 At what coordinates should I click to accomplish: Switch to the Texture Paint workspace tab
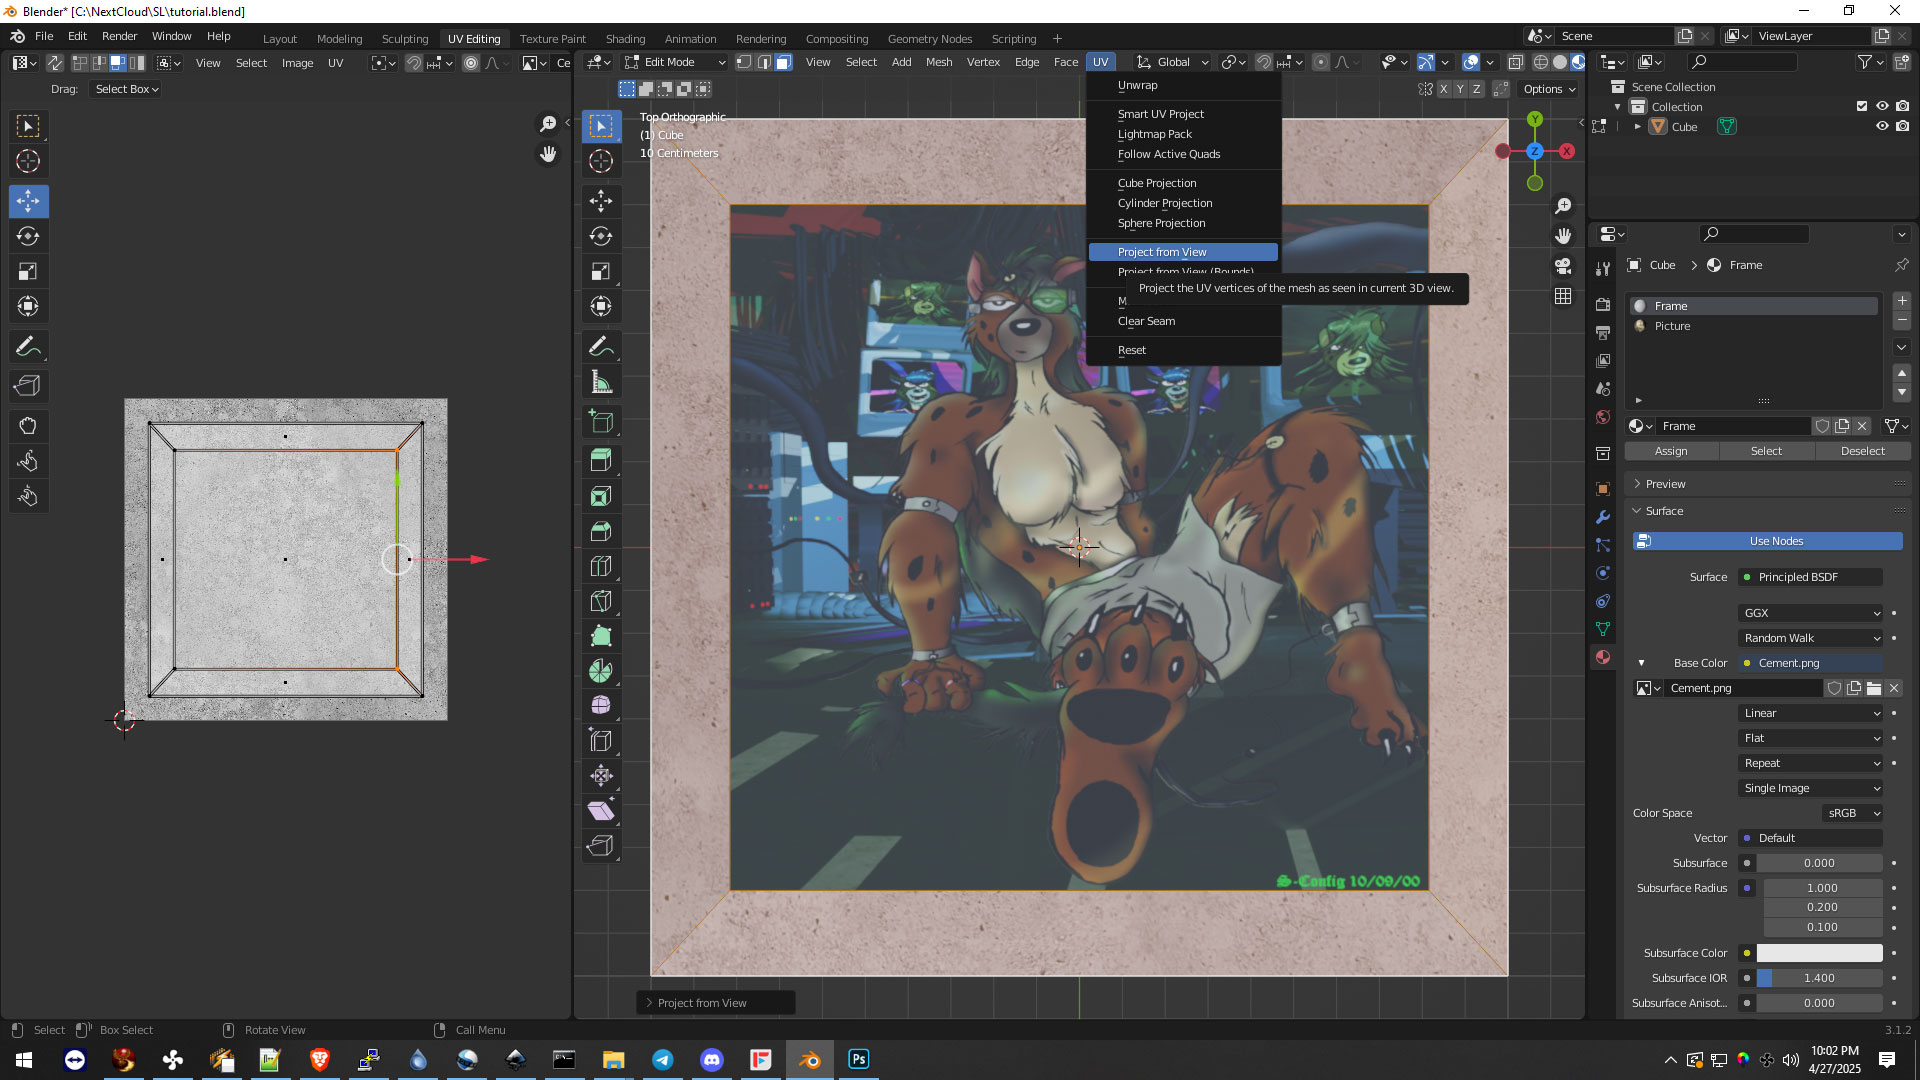pos(552,38)
